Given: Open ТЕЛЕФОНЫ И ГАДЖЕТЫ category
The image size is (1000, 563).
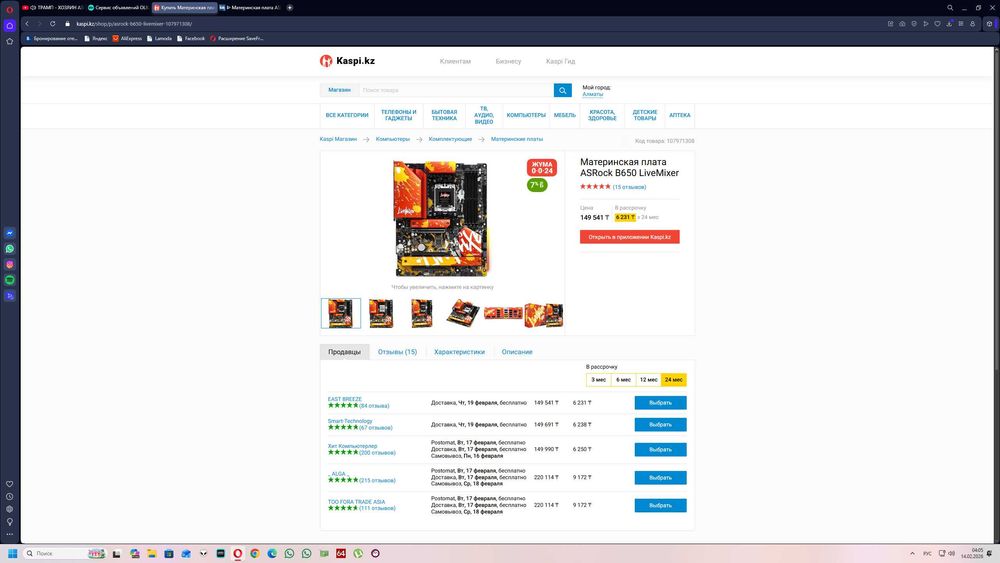Looking at the screenshot, I should [x=399, y=115].
